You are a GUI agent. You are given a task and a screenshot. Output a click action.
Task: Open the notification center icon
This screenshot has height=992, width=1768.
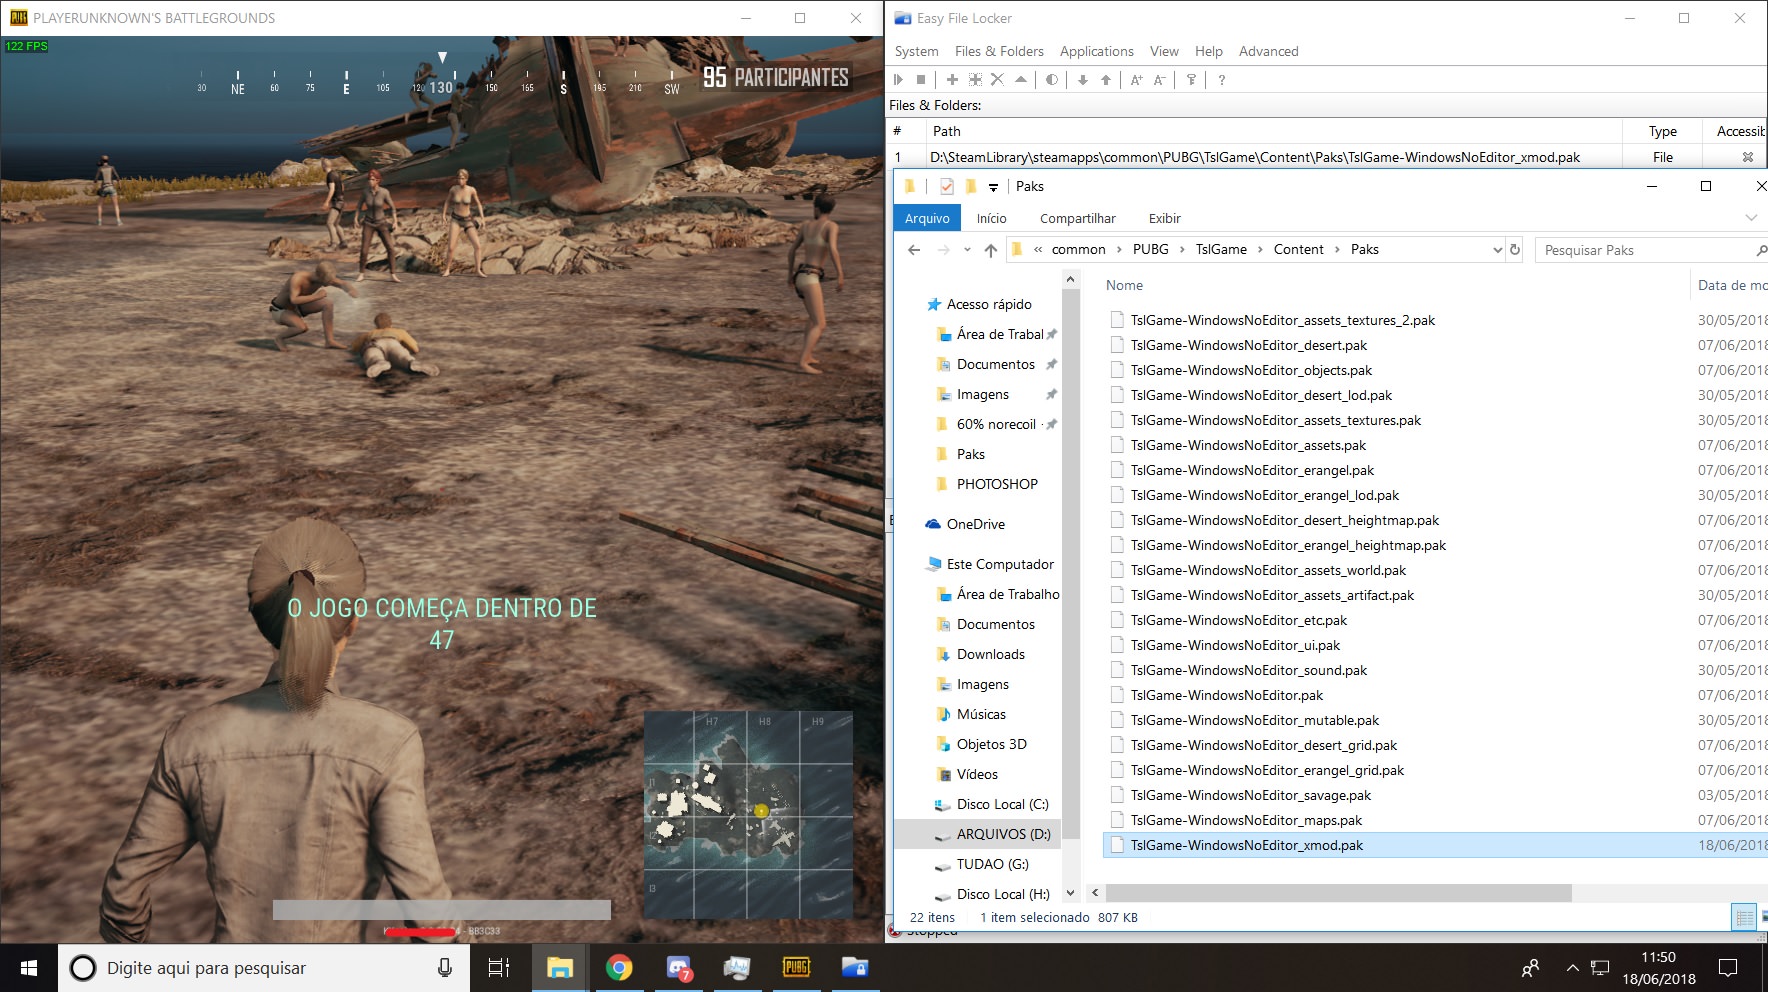coord(1728,967)
